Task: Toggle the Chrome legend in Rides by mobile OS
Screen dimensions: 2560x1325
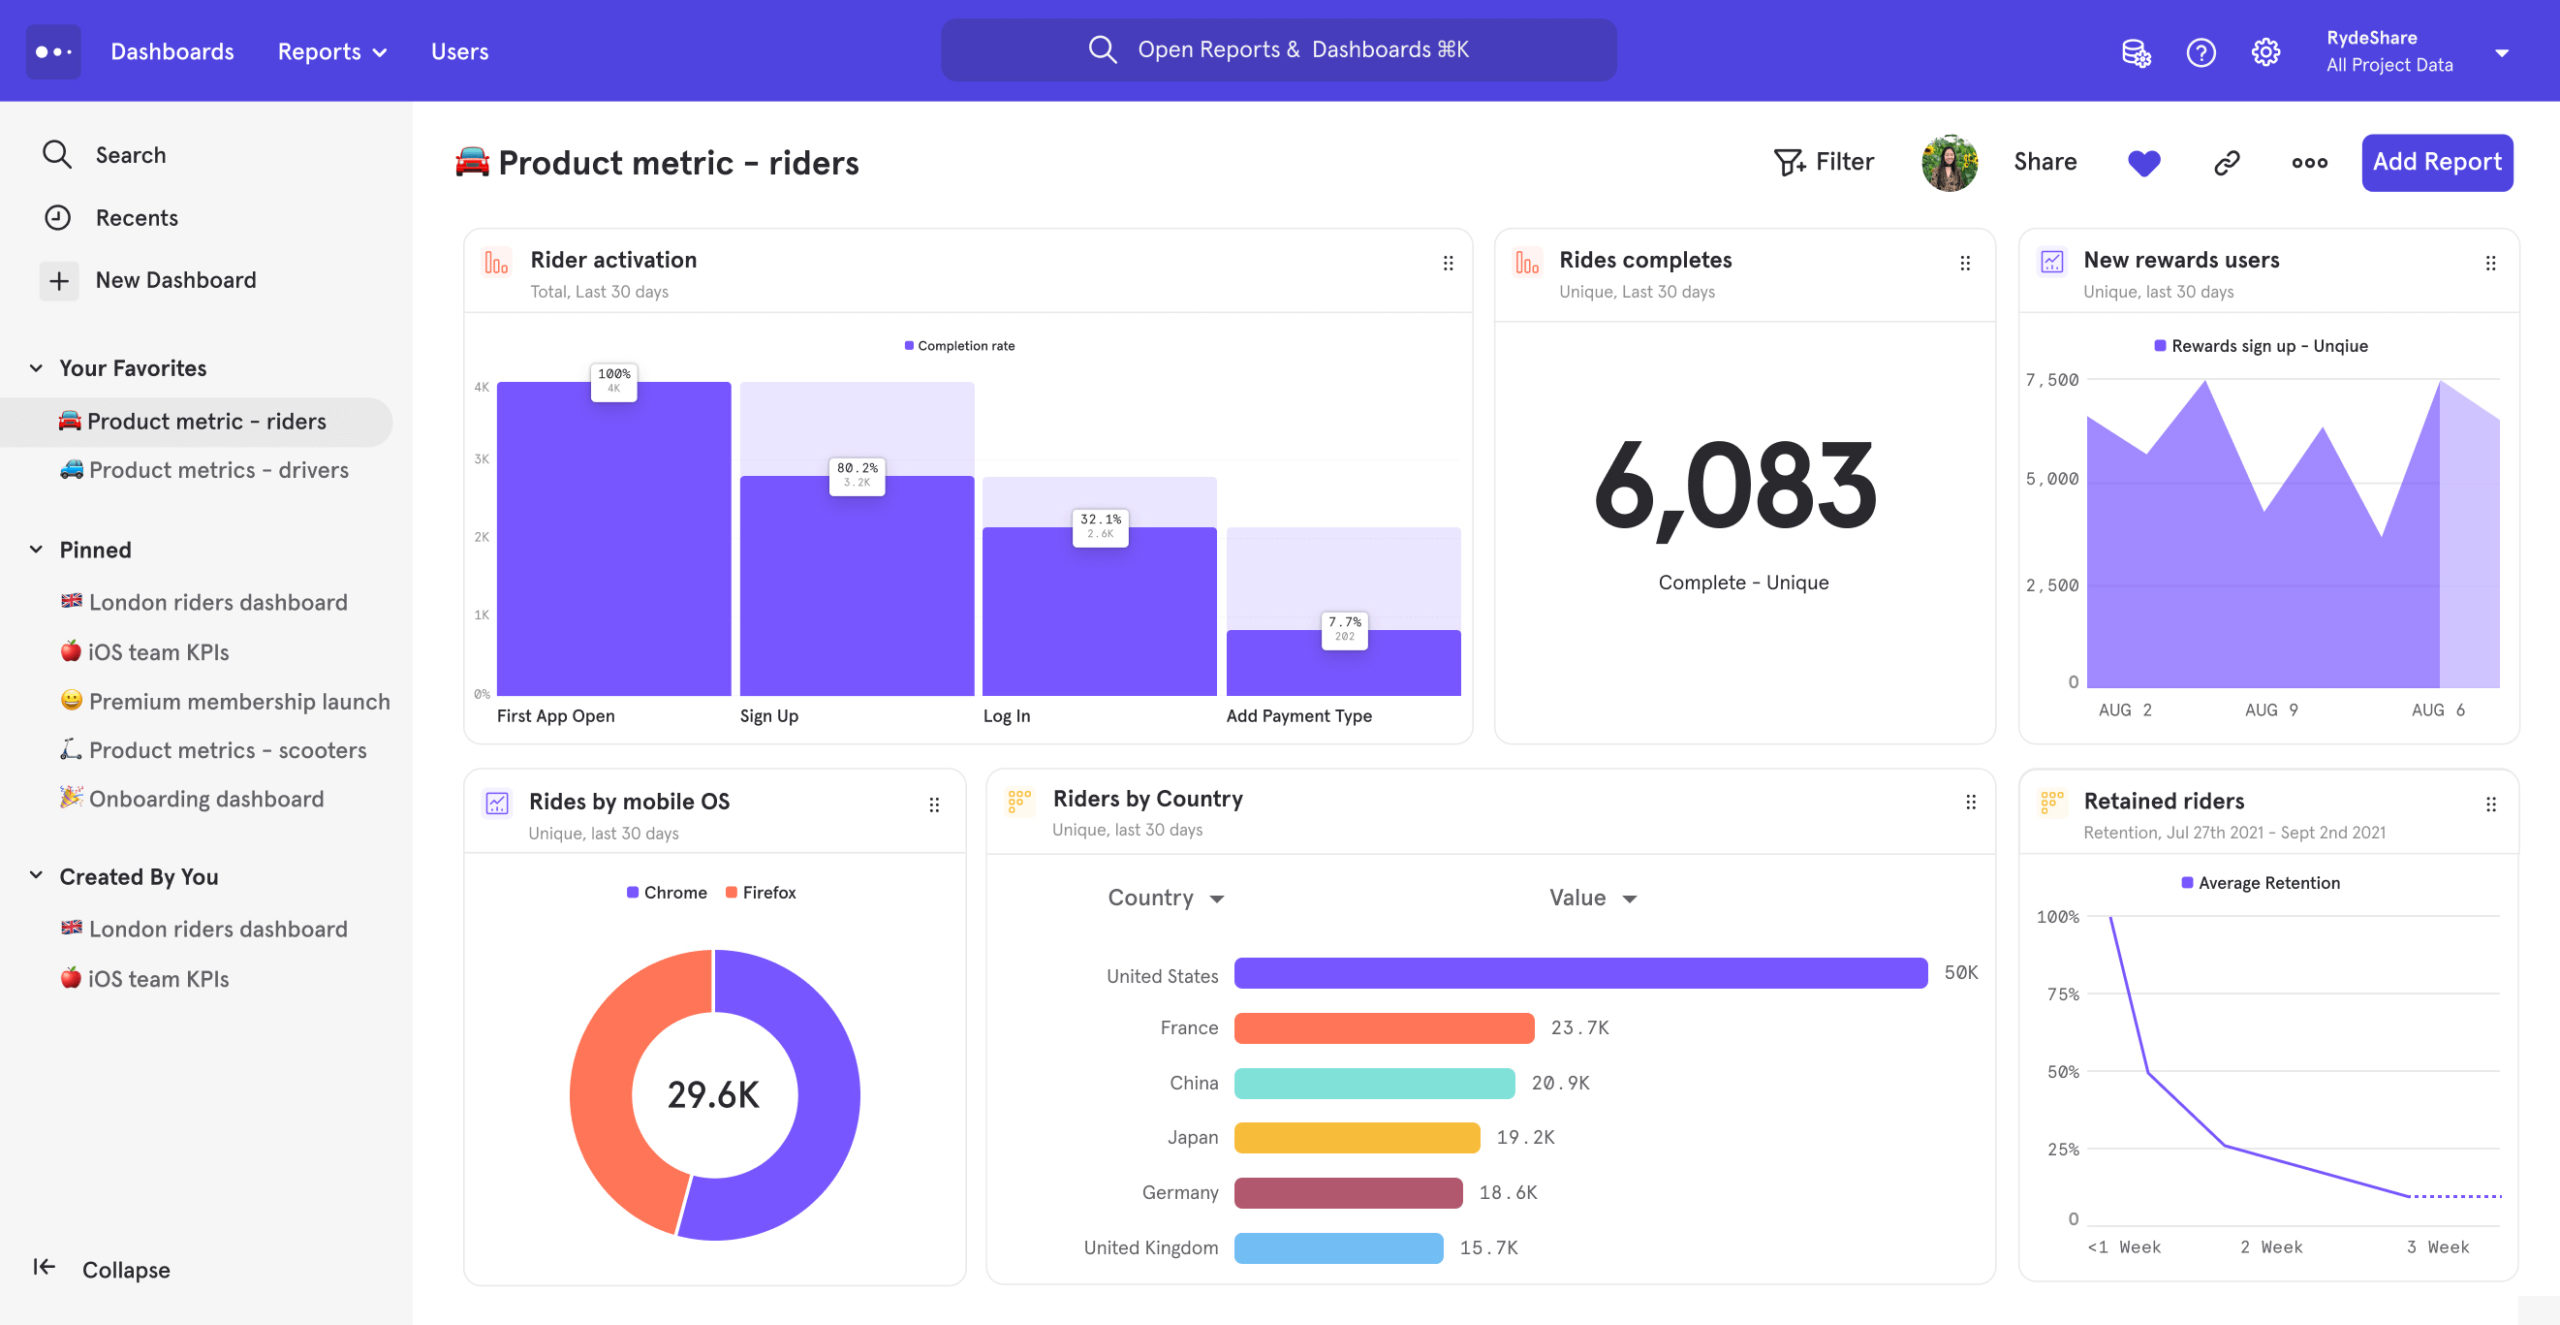Action: pos(667,892)
